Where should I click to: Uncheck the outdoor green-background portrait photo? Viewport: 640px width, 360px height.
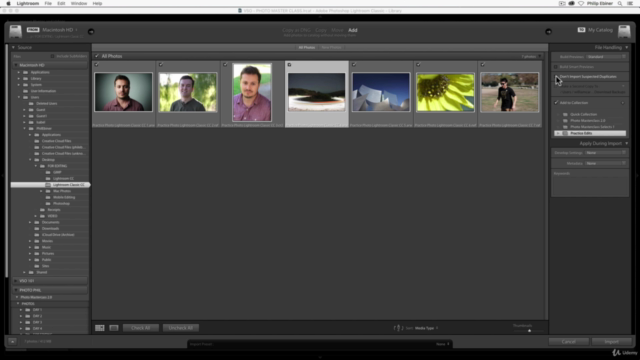(x=161, y=64)
